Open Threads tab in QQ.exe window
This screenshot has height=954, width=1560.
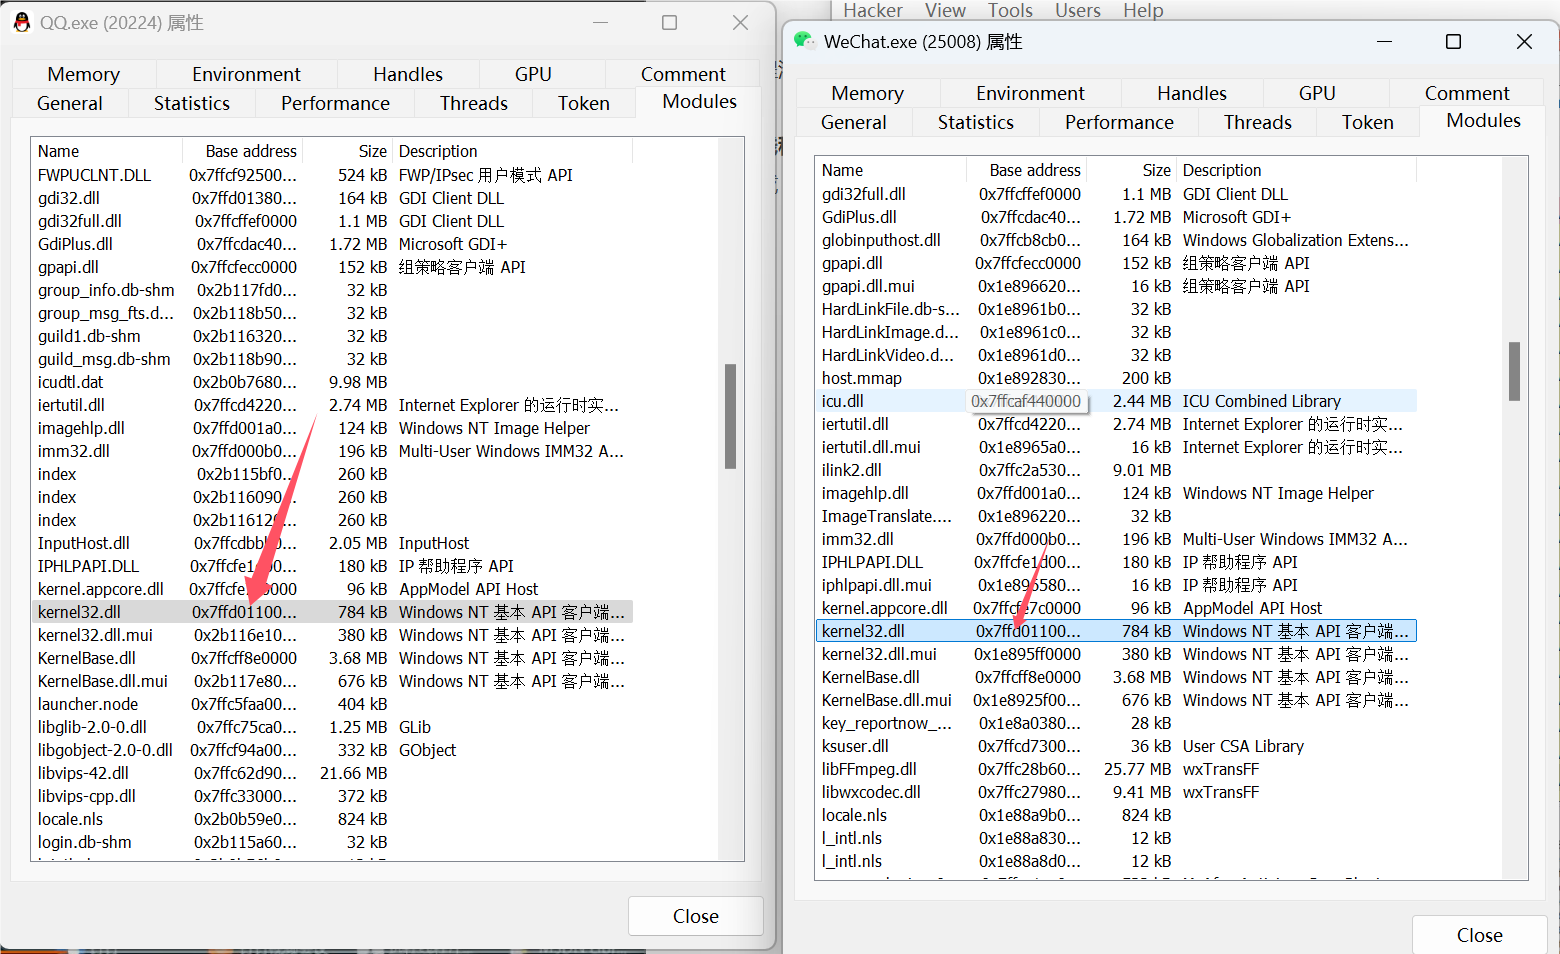tap(474, 103)
